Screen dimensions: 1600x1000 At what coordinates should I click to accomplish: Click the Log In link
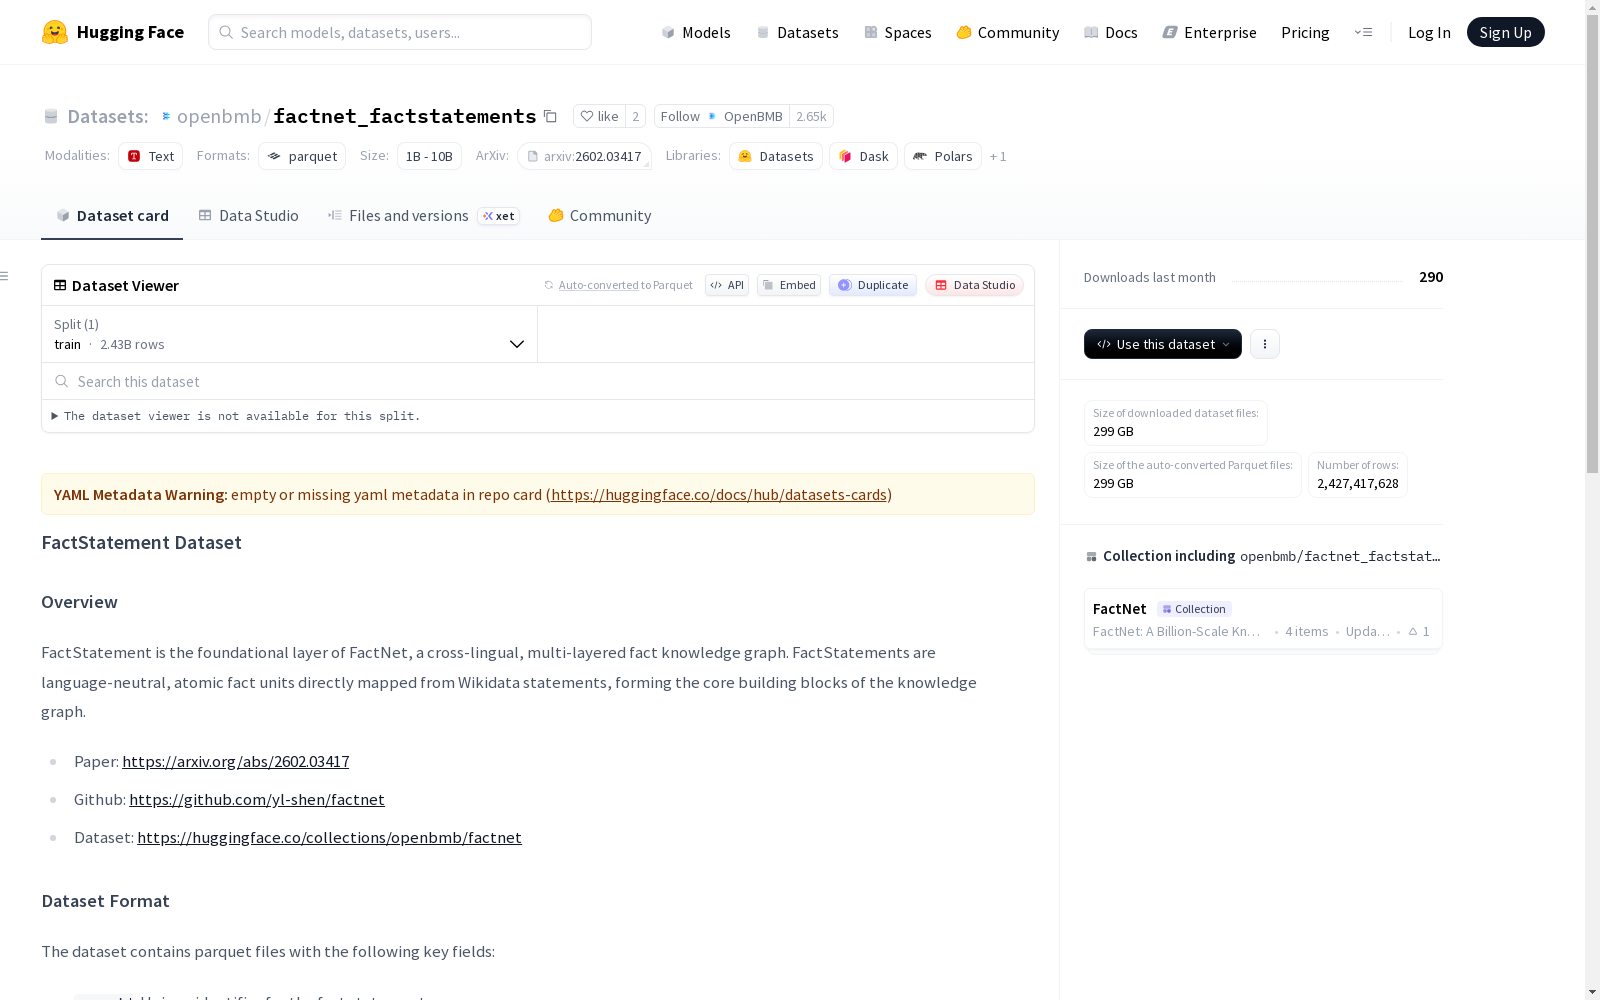(x=1429, y=32)
